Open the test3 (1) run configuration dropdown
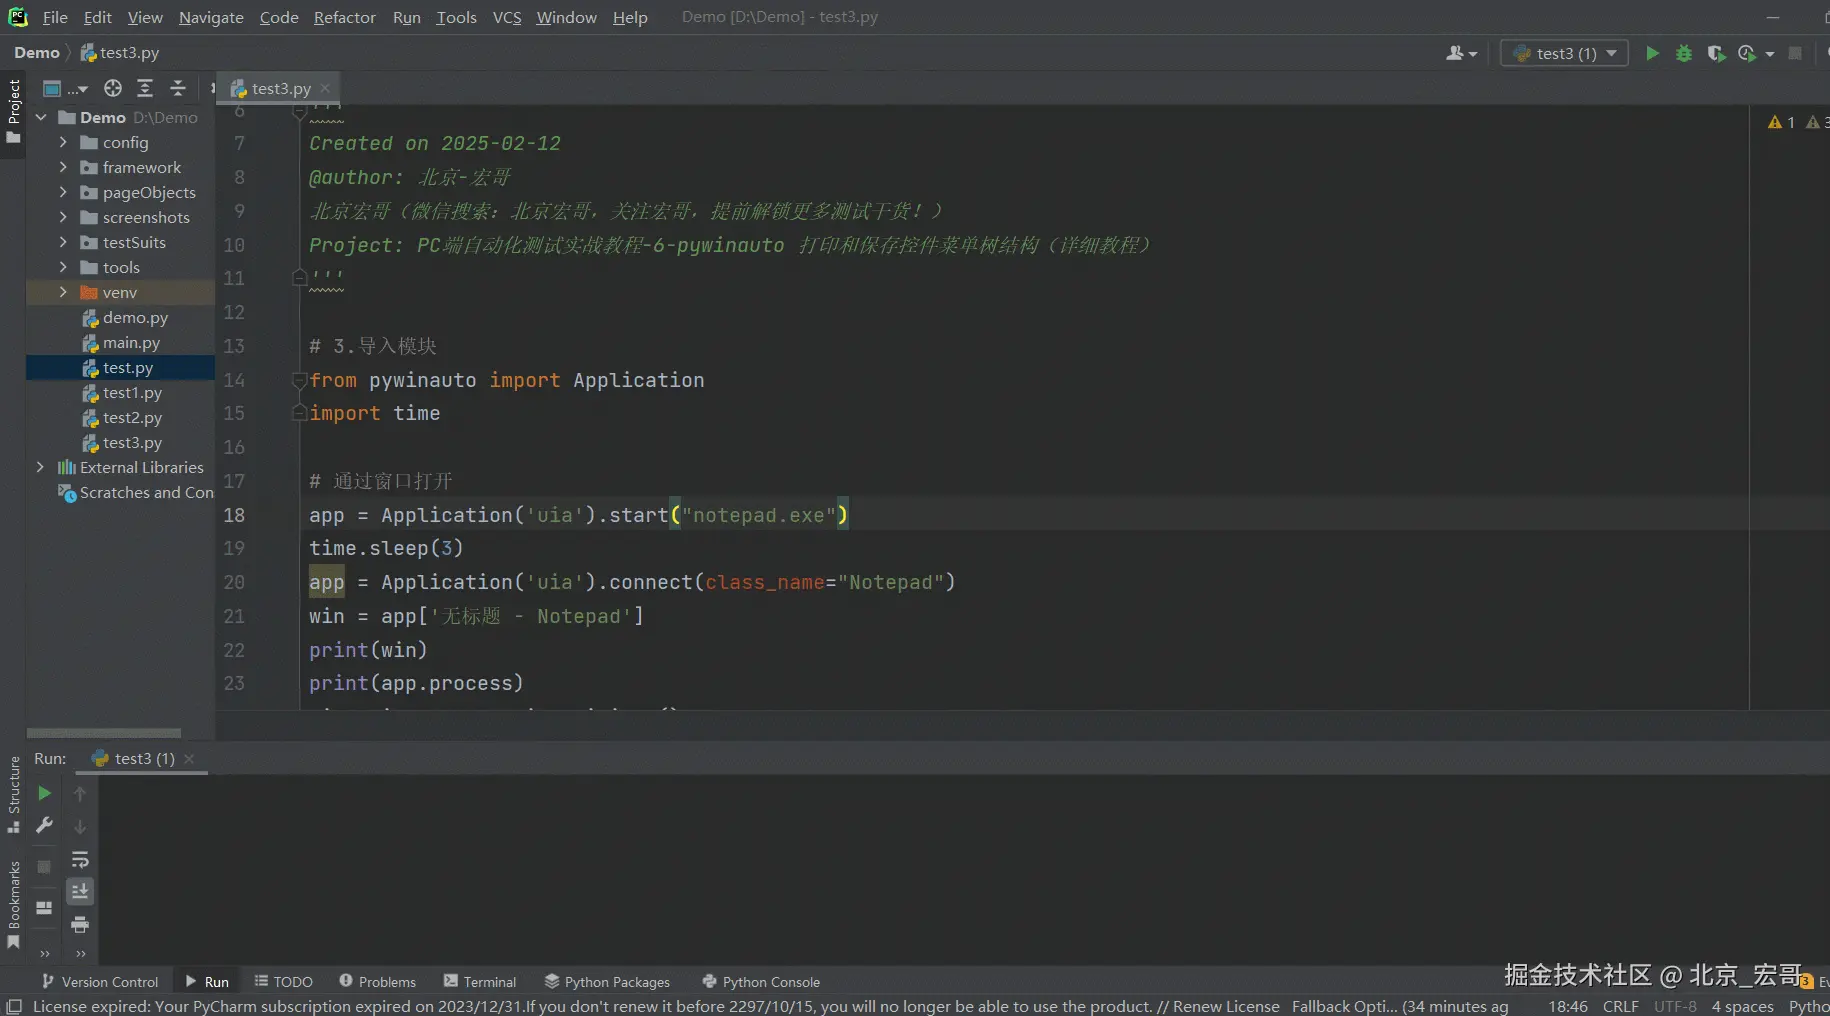Image resolution: width=1830 pixels, height=1016 pixels. tap(1565, 53)
